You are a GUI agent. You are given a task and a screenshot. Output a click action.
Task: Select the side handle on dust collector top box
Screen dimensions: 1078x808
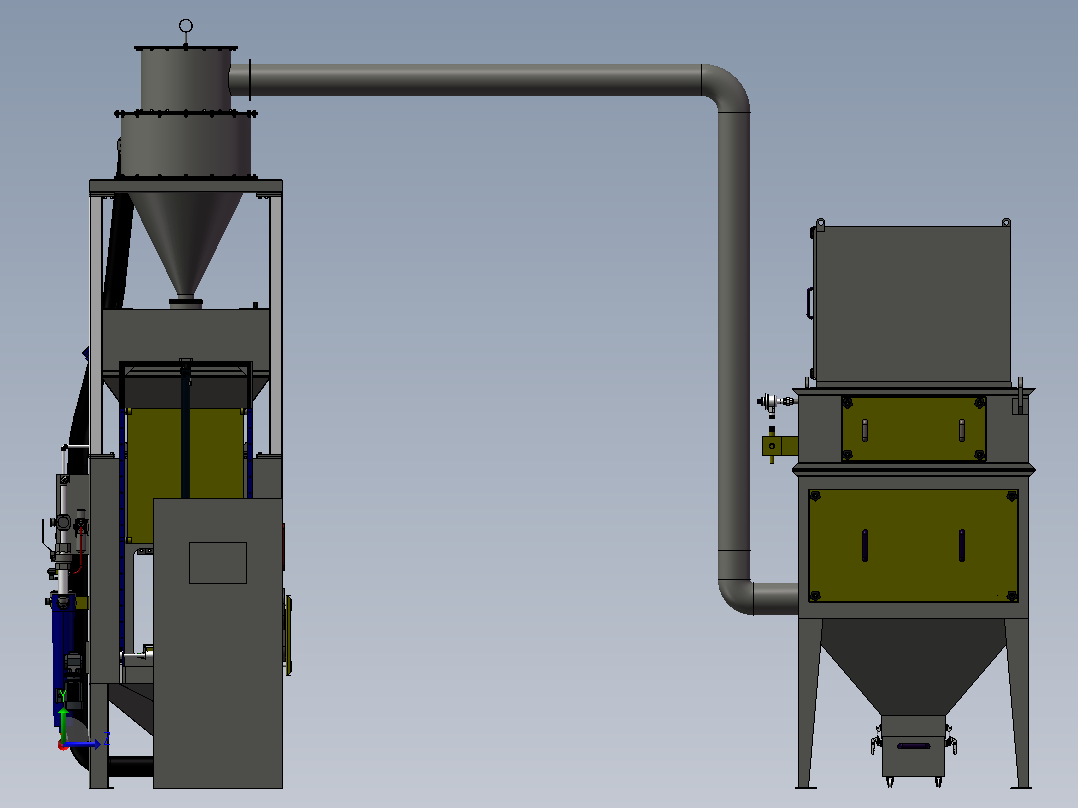(810, 303)
